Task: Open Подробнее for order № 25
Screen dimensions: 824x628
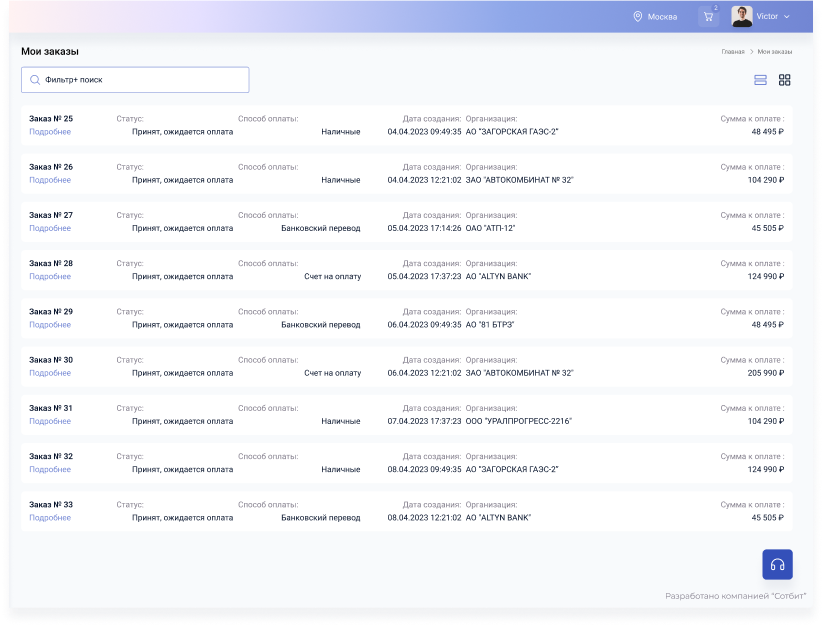Action: [50, 132]
